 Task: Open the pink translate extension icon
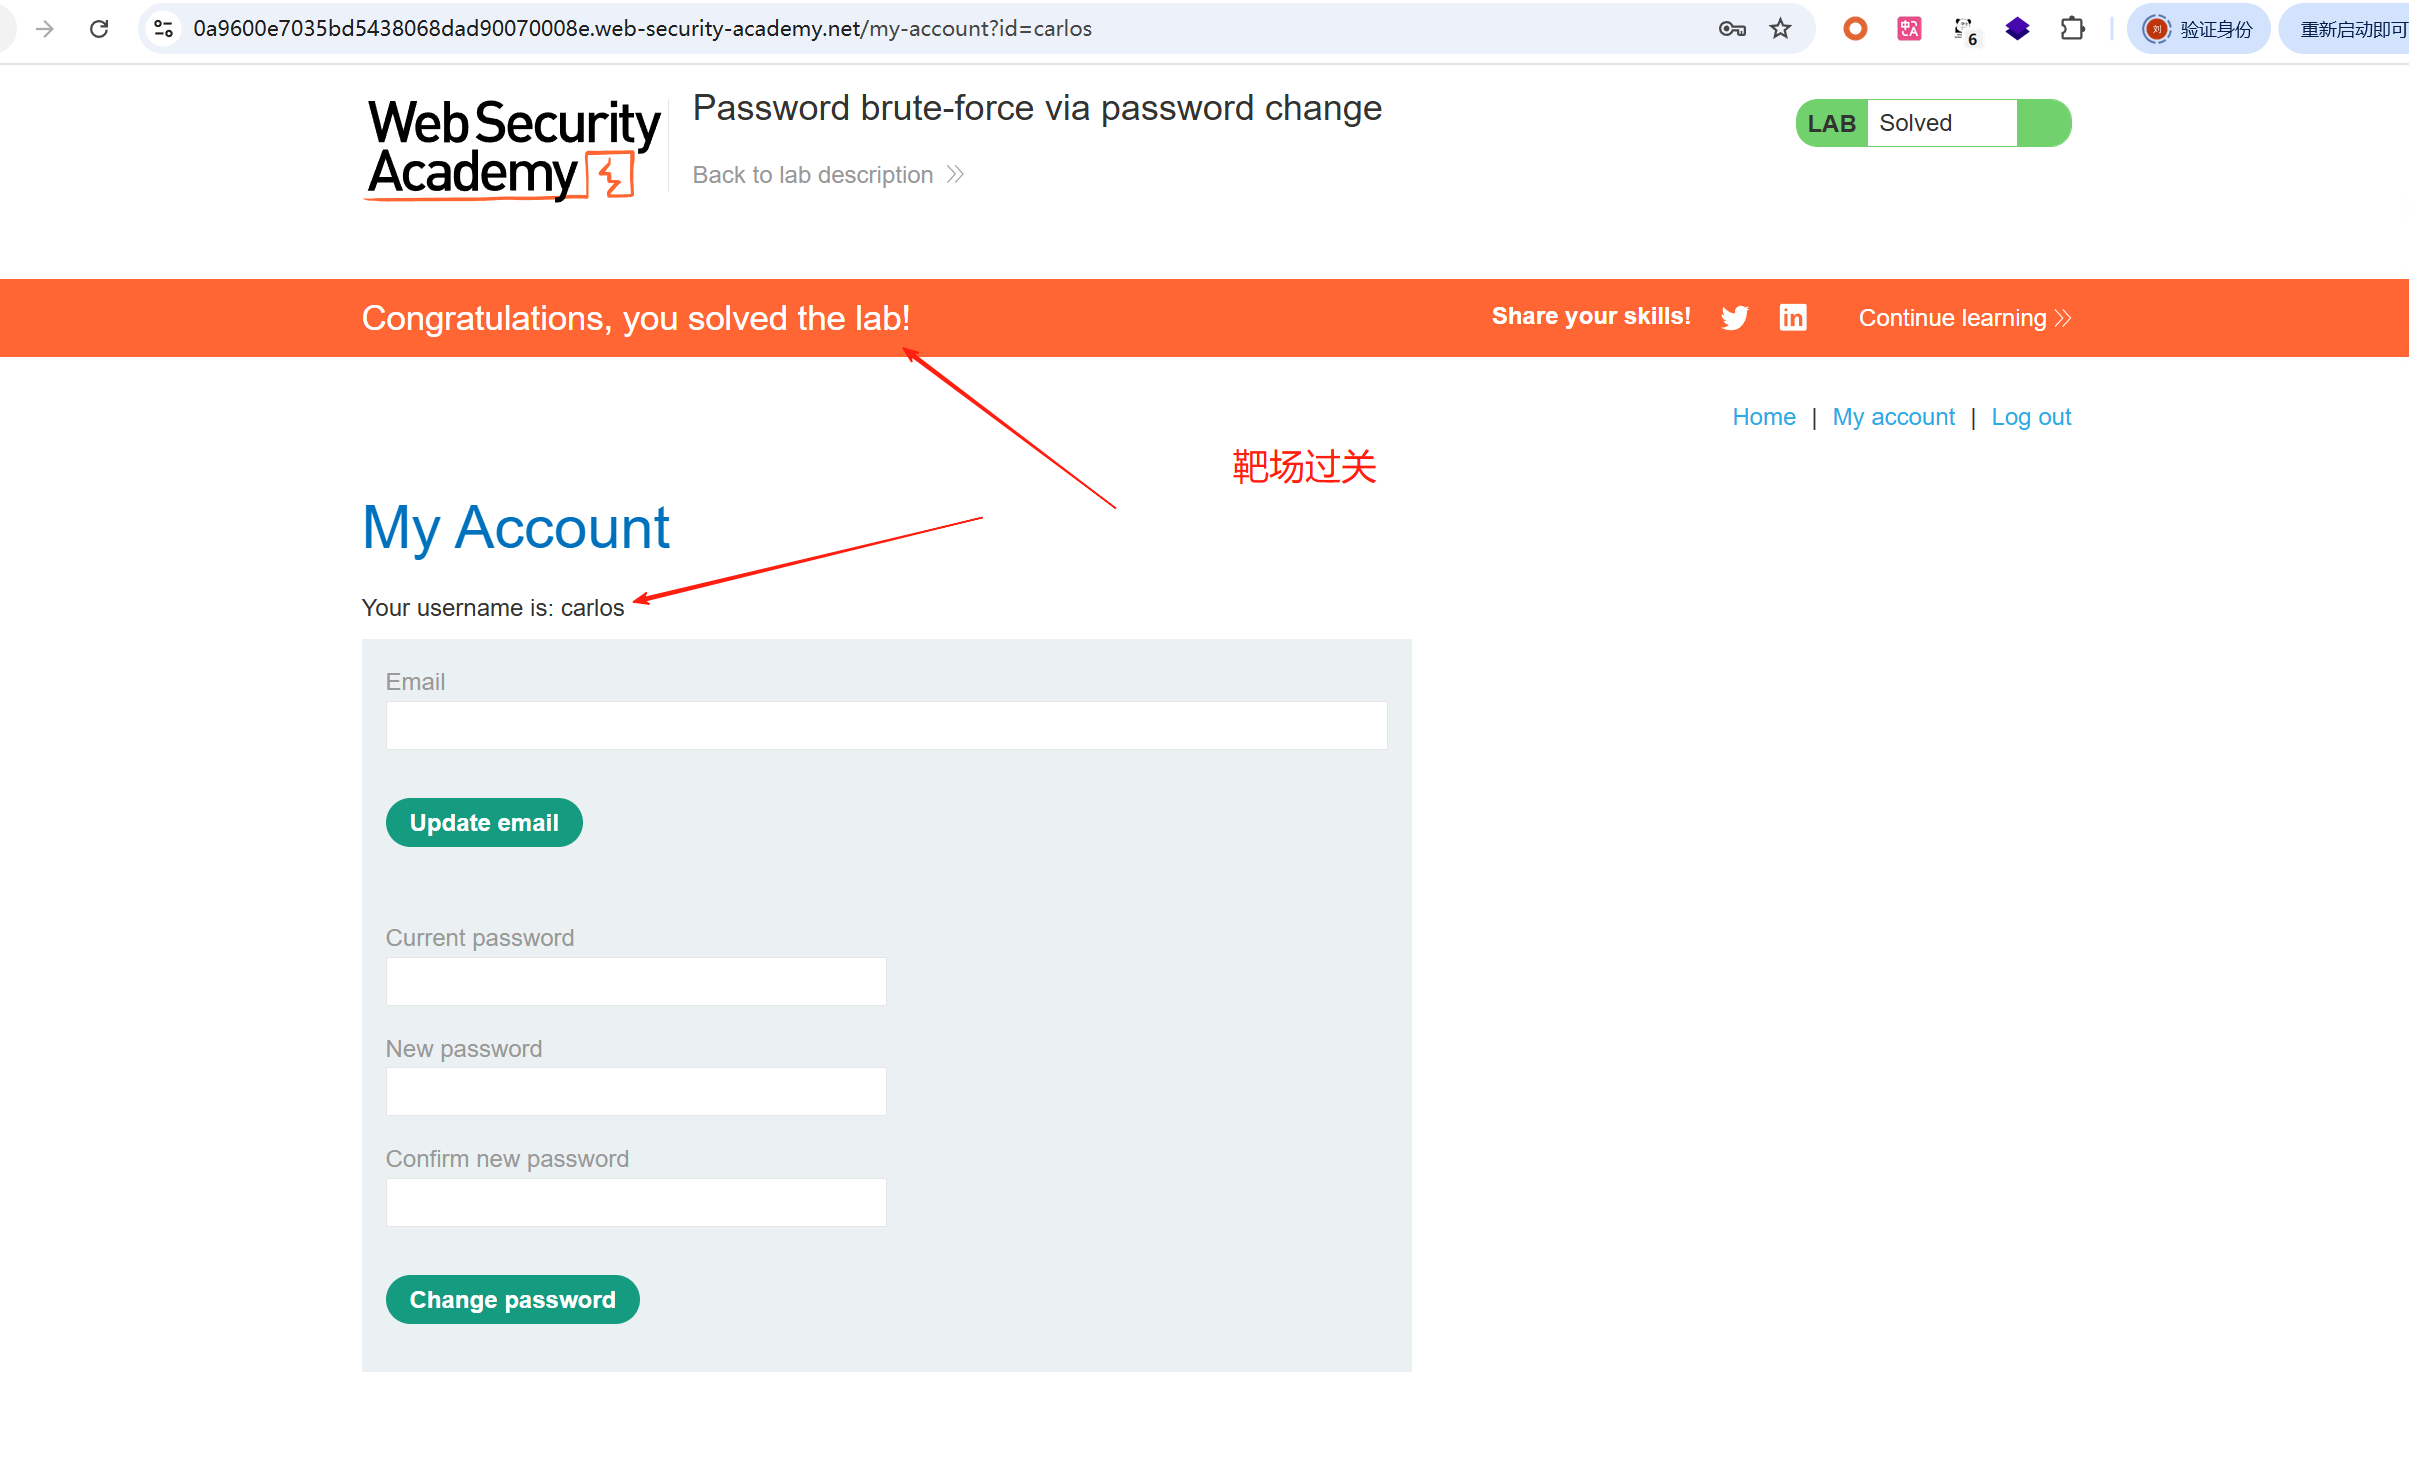pyautogui.click(x=1909, y=29)
